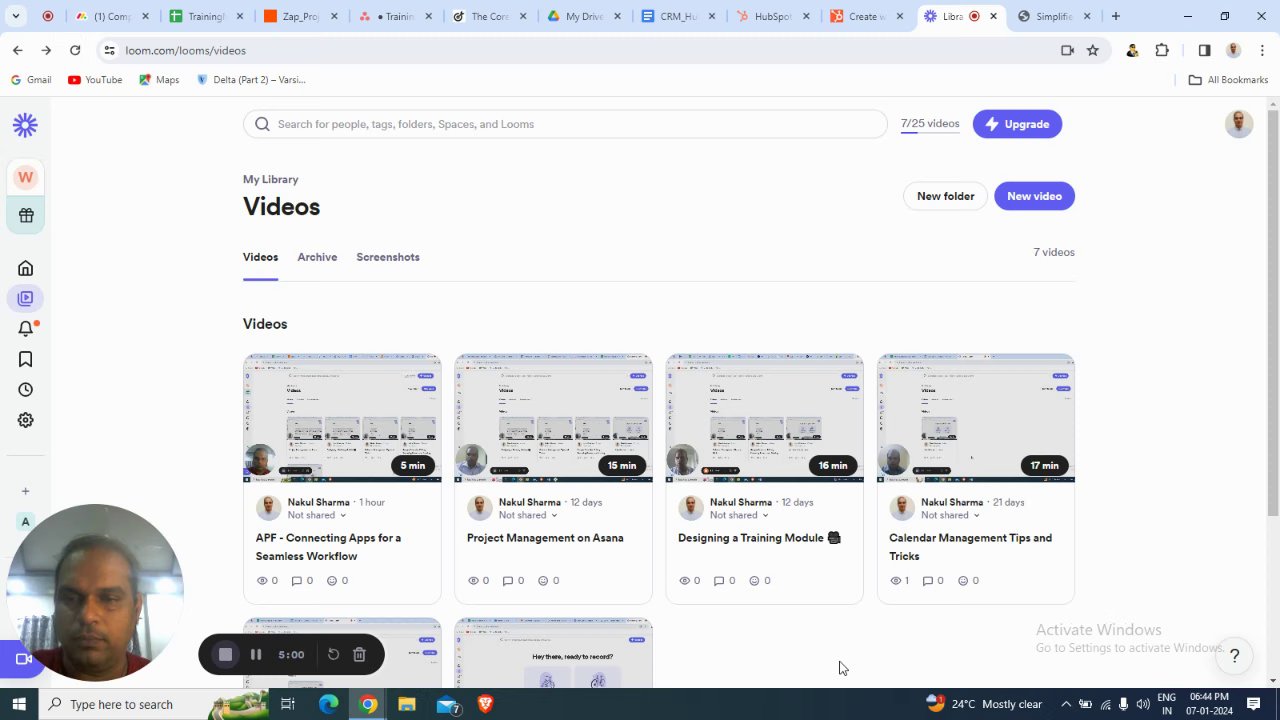Switch to the CRM_Hu browser tab
Screen dimensions: 1280x720
679,16
